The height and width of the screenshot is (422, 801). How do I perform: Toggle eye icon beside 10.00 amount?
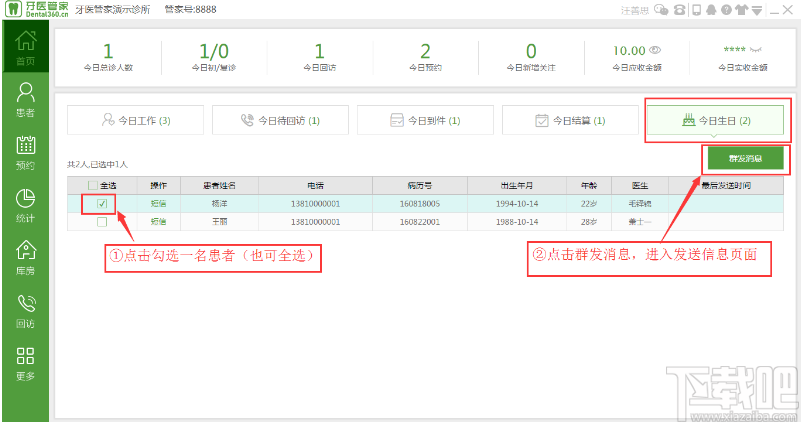655,50
